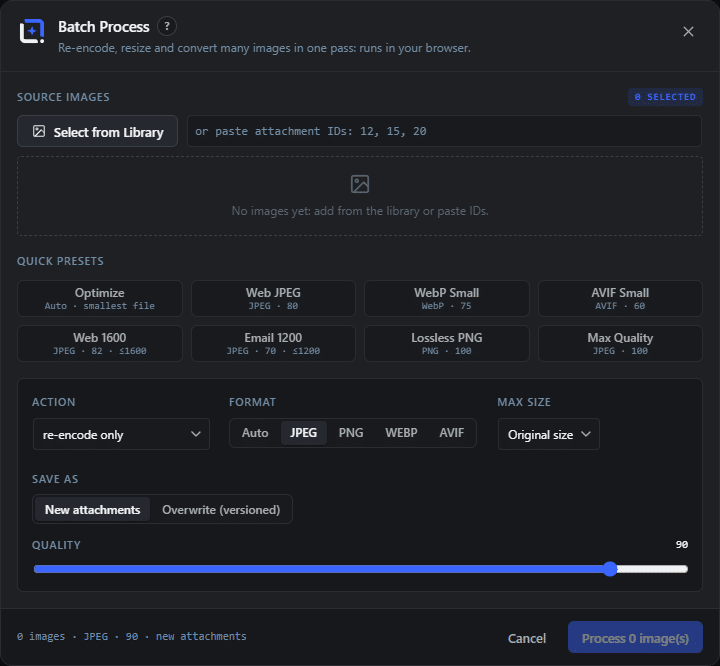Screen dimensions: 720x666
Task: Focus the paste attachment IDs field
Action: click(444, 131)
